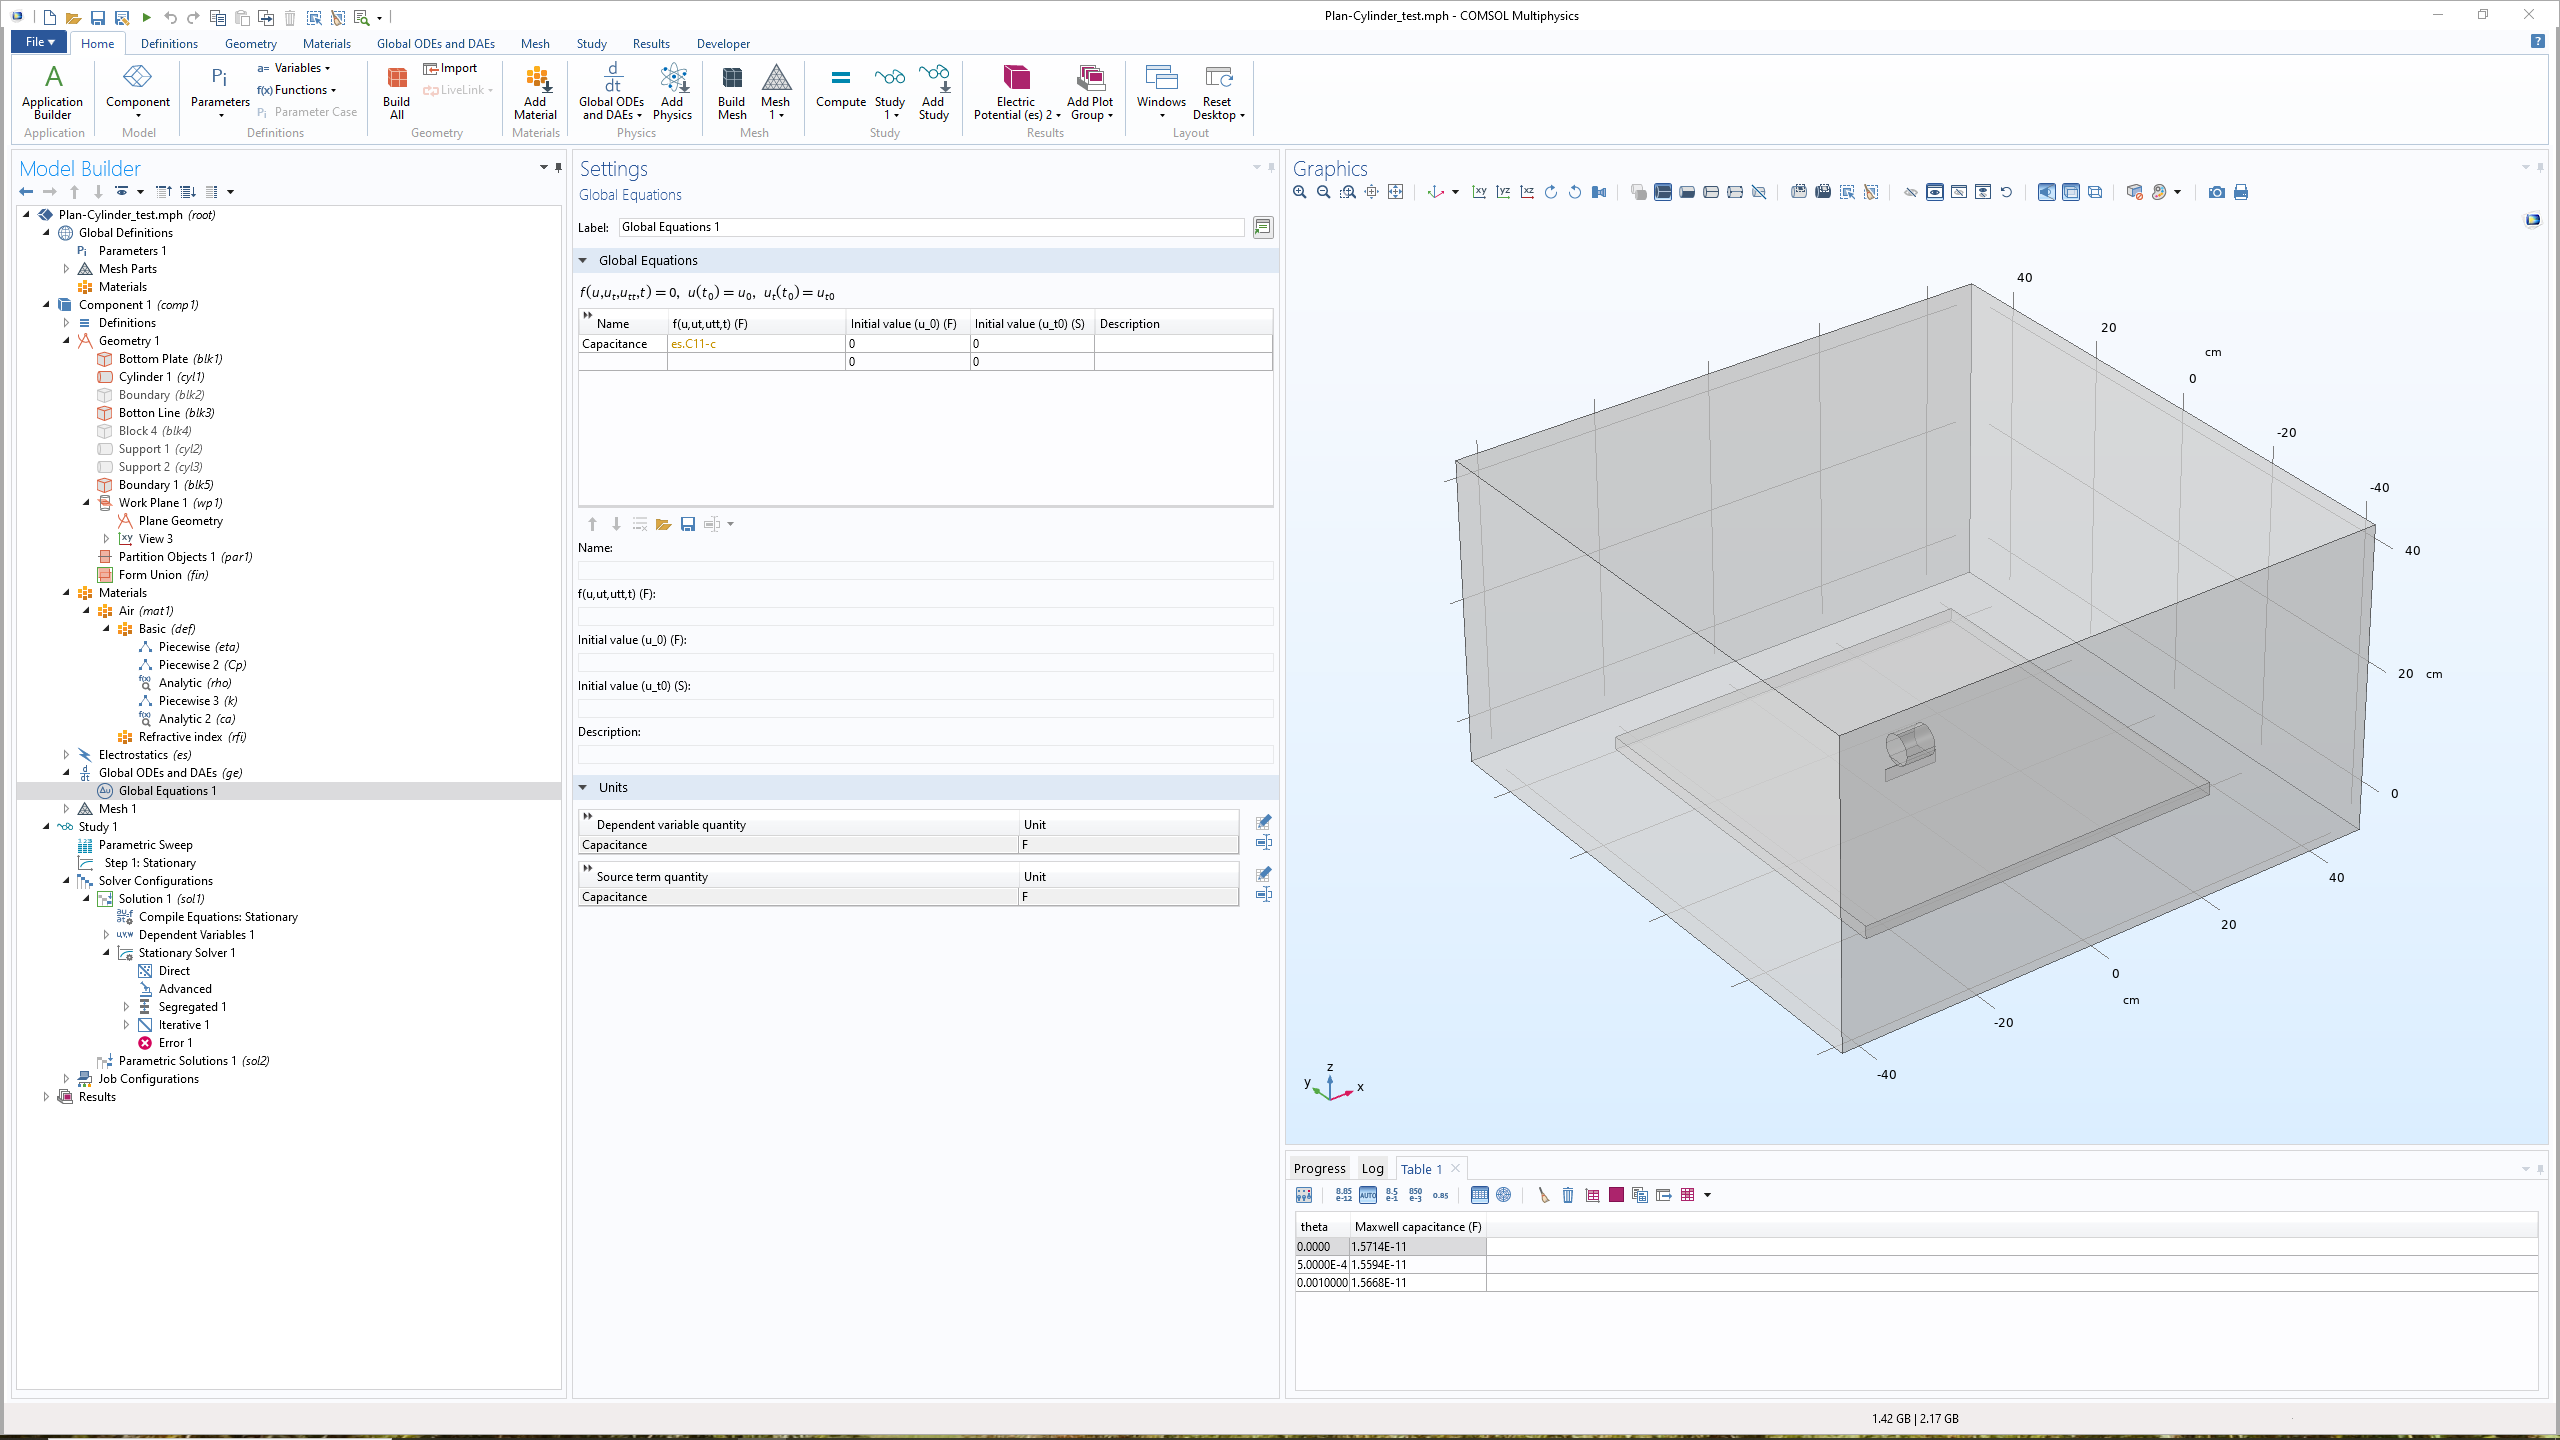Switch Graphics to the xy view
This screenshot has width=2560, height=1440.
(1479, 192)
